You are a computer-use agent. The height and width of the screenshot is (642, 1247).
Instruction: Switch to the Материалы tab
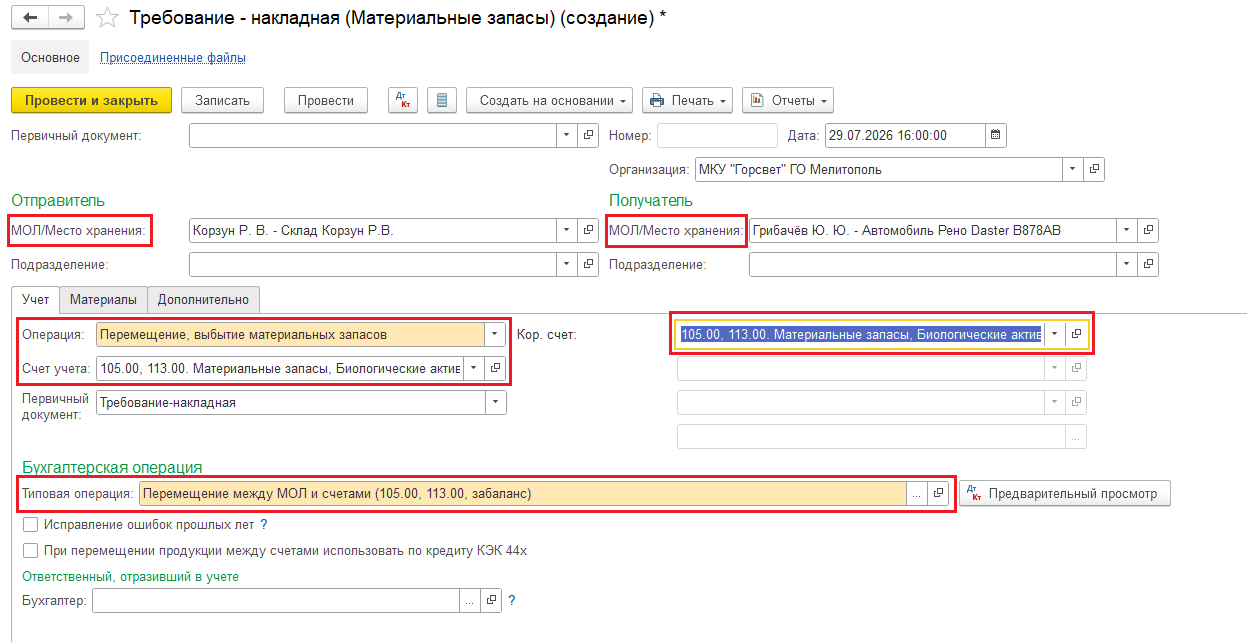click(103, 299)
